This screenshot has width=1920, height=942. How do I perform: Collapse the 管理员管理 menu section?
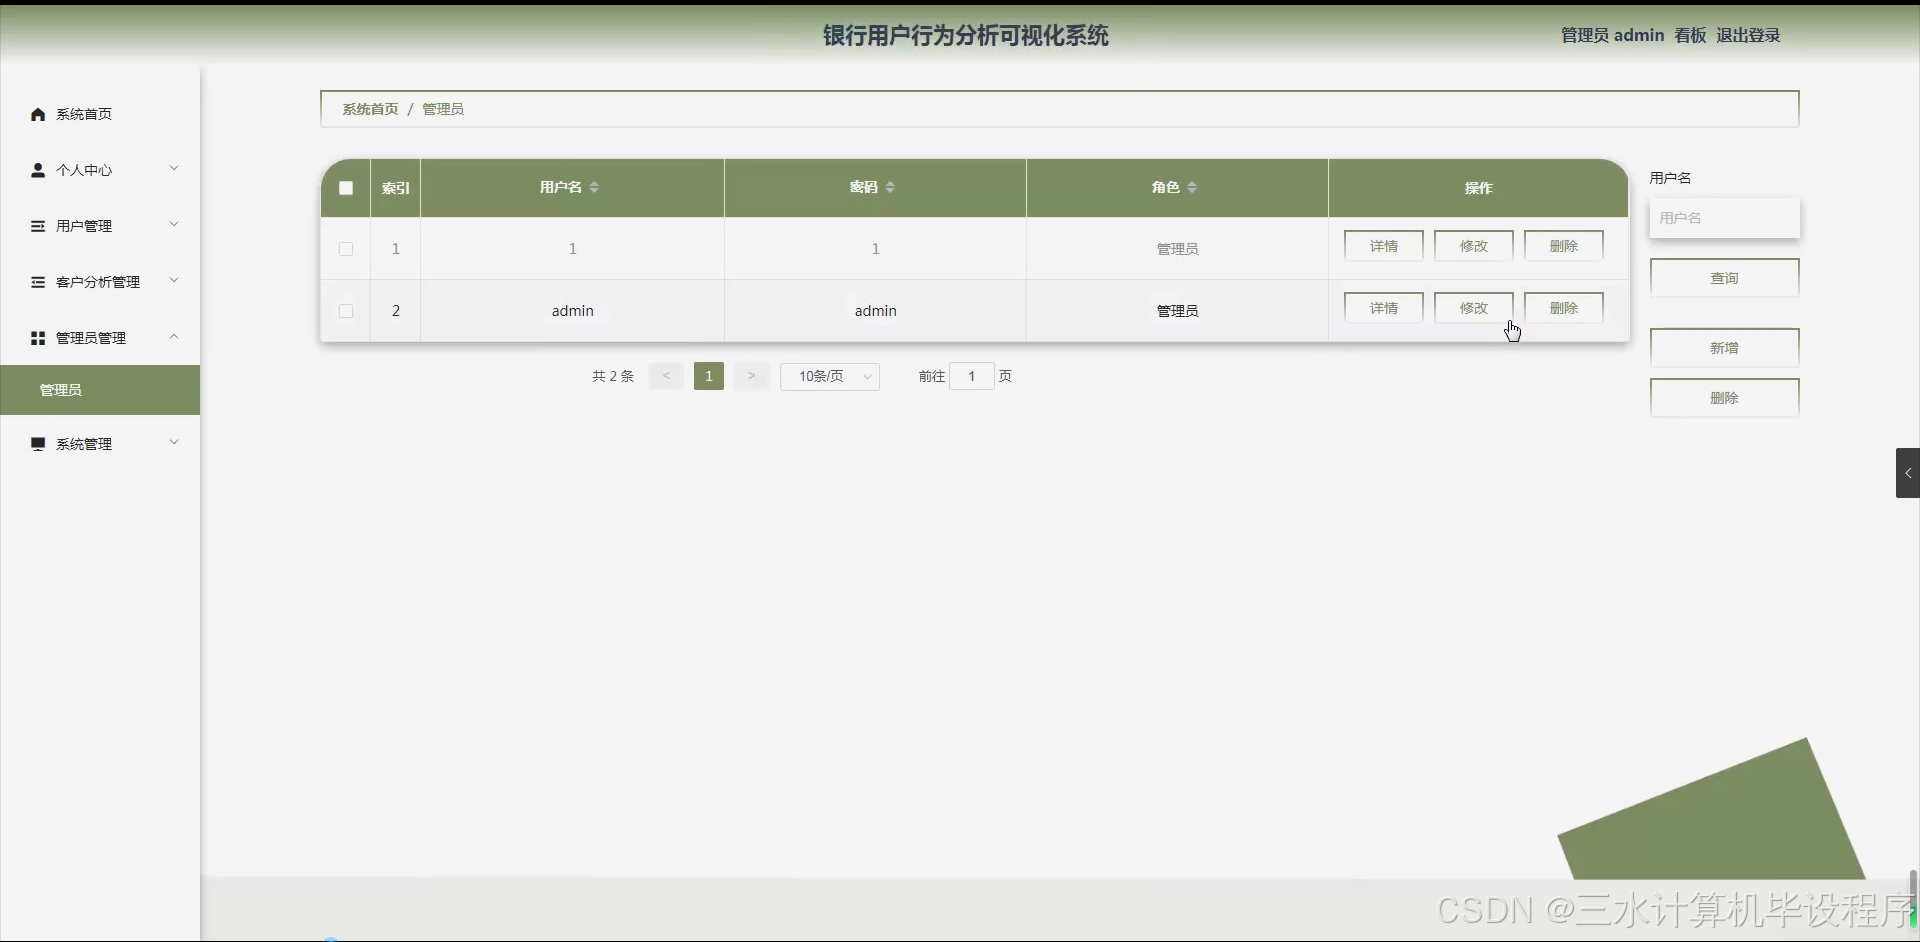[174, 338]
